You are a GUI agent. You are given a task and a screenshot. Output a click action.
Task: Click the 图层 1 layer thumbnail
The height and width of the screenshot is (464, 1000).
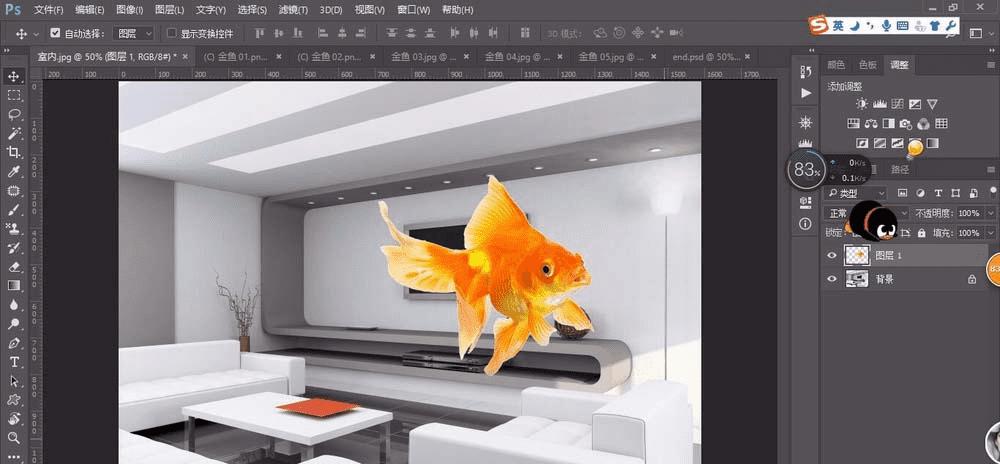[x=857, y=255]
